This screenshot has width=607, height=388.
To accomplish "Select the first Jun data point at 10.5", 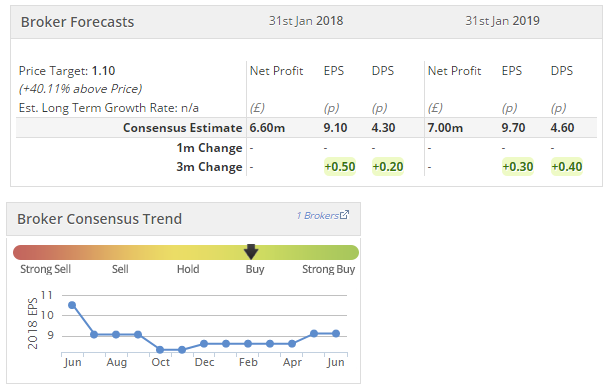I will pos(72,305).
